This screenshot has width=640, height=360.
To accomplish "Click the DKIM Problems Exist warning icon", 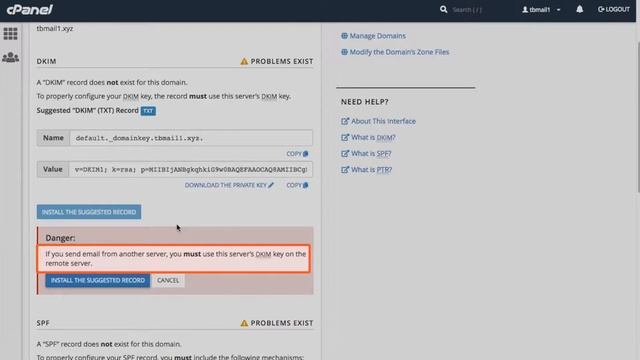I will pos(244,61).
